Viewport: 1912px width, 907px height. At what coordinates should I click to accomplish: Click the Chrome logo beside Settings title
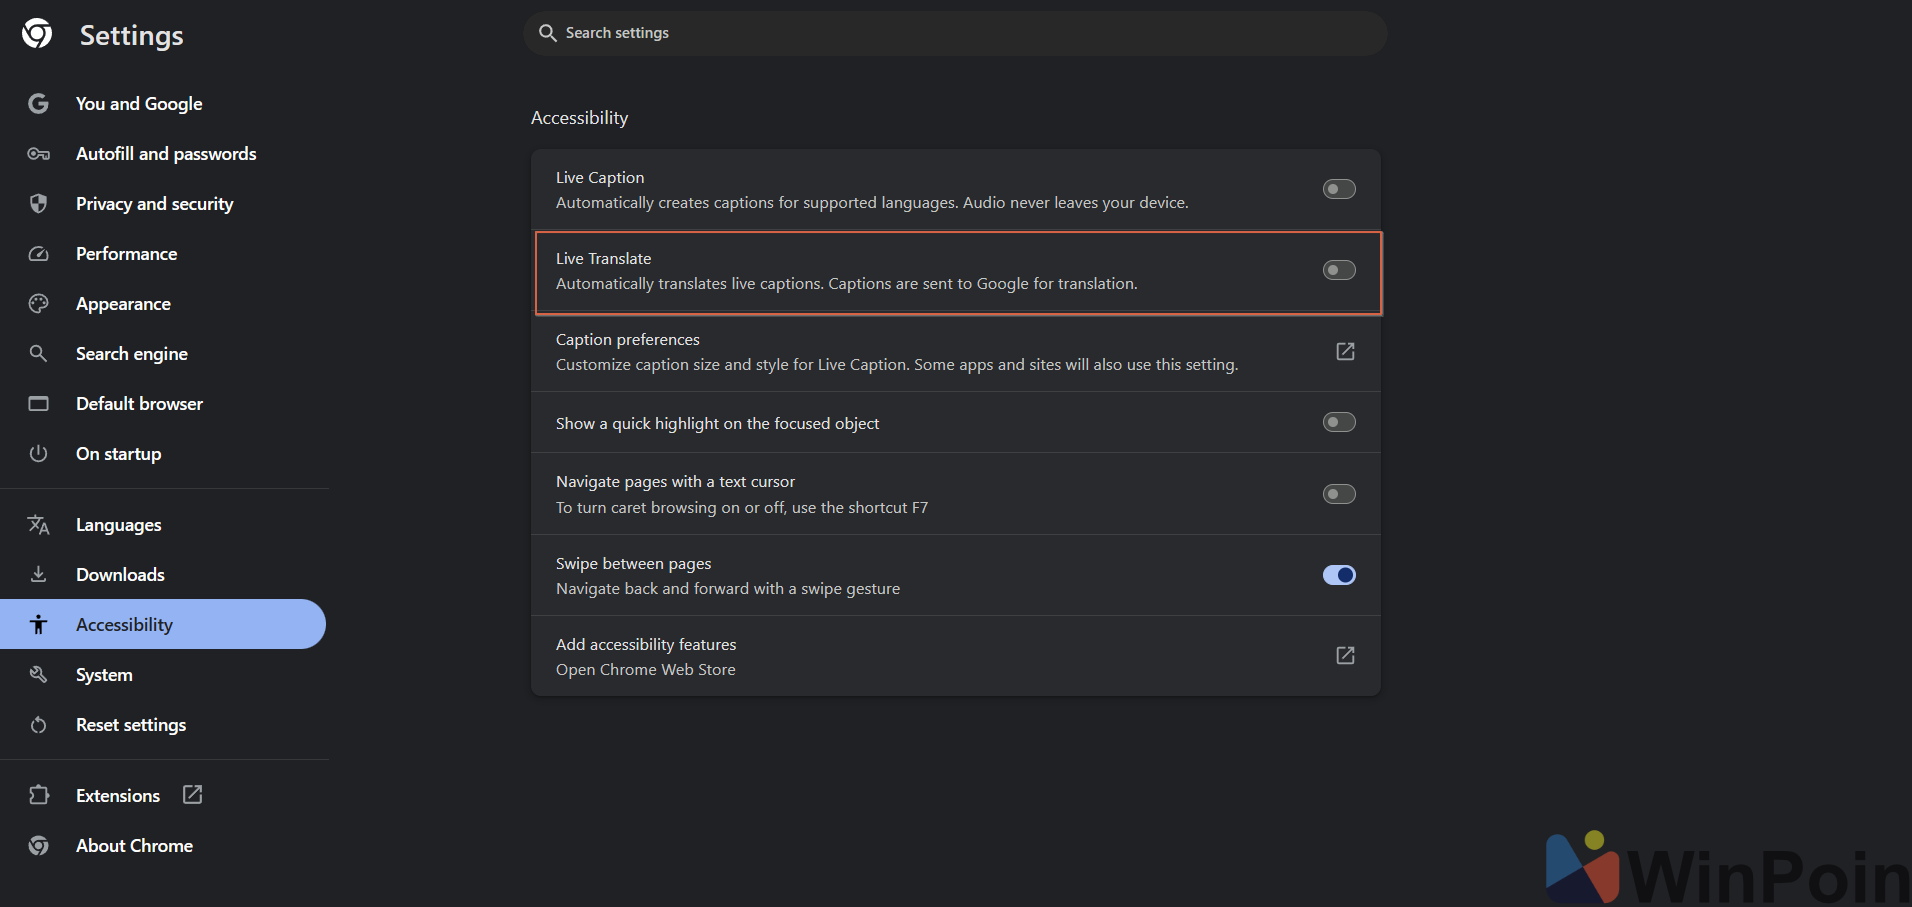[x=37, y=33]
